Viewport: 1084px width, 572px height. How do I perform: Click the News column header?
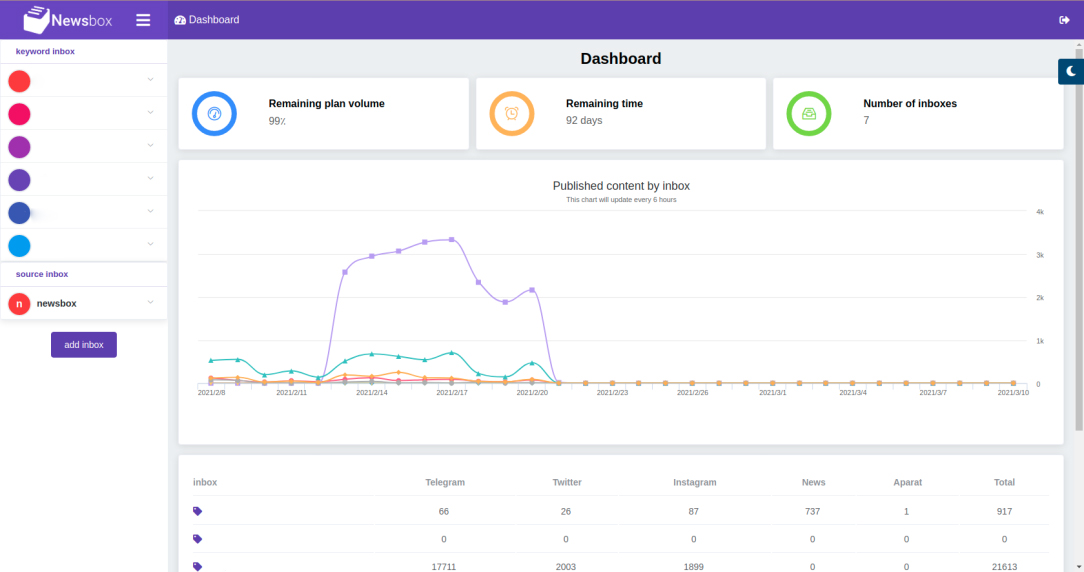click(813, 482)
